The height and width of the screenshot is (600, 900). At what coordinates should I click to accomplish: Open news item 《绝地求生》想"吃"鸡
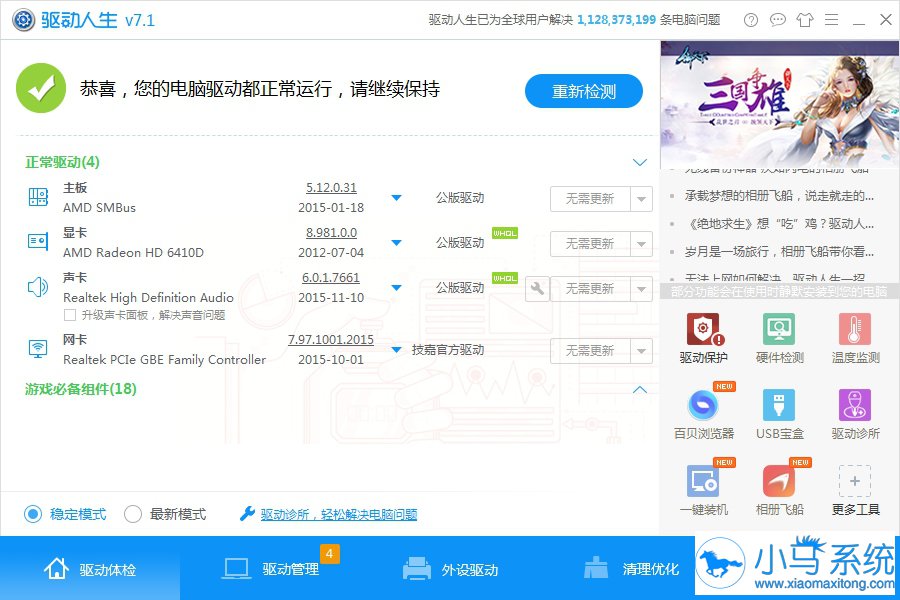point(779,223)
